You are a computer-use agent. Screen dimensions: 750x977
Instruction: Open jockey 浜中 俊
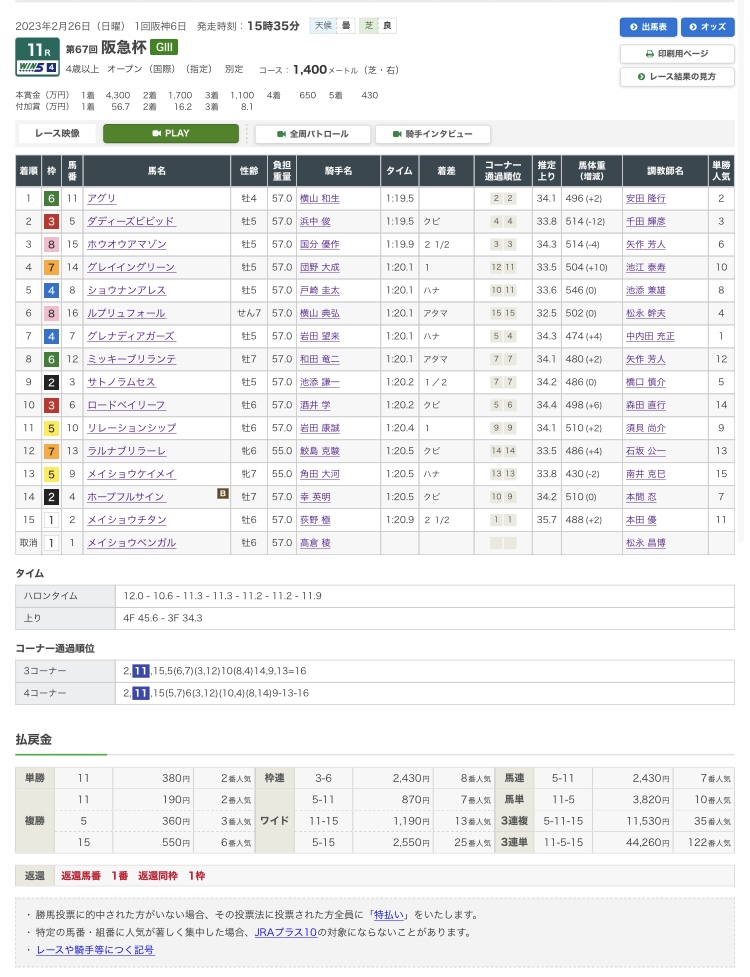pos(315,221)
